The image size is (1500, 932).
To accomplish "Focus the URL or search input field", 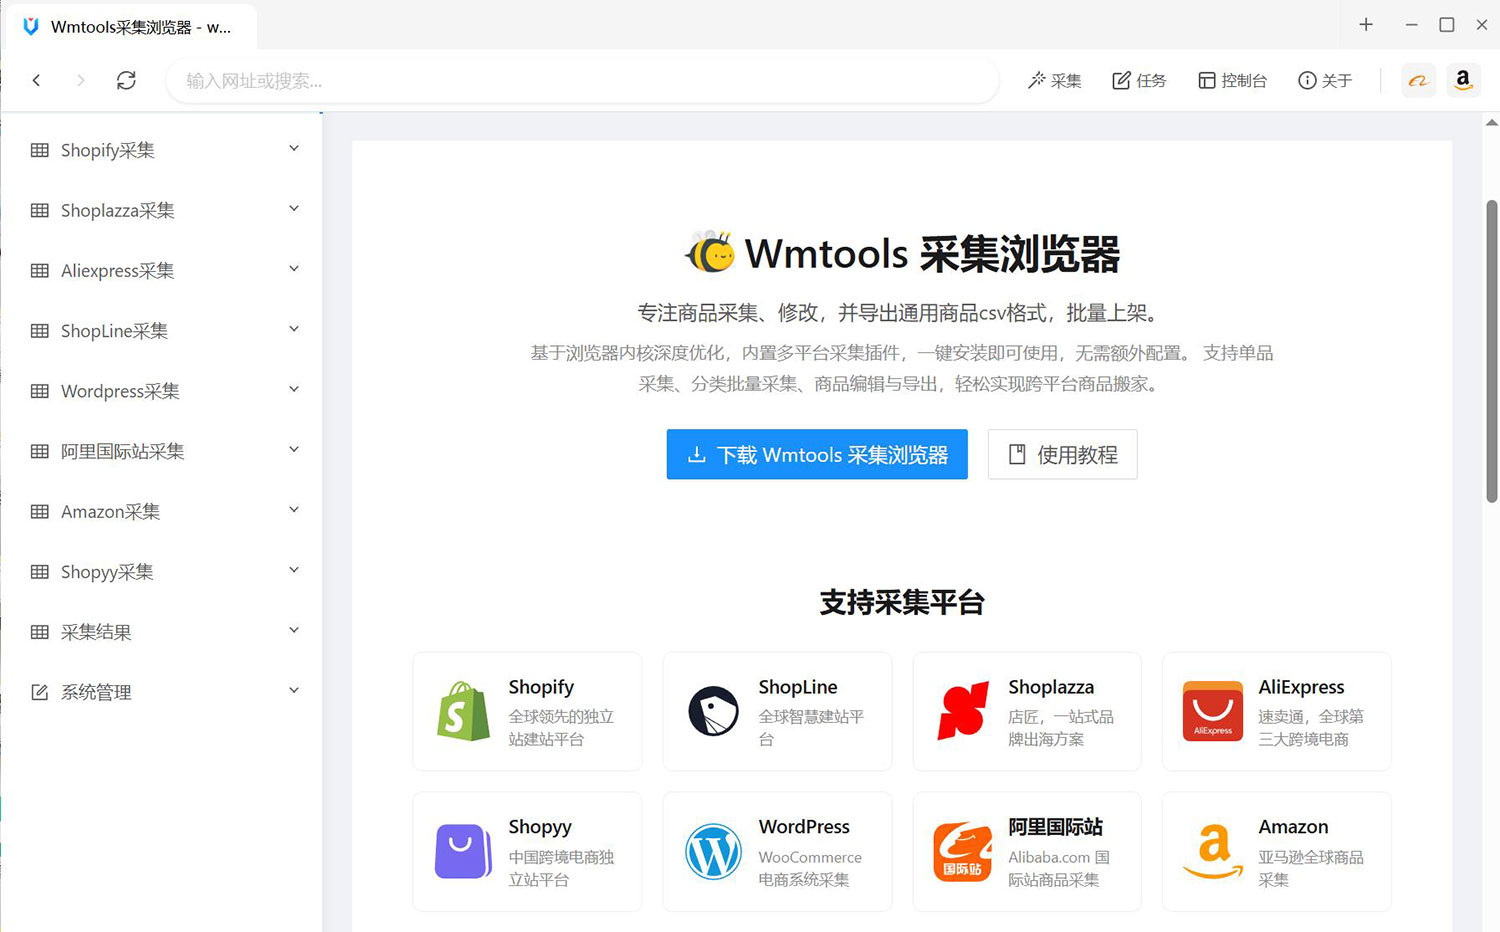I will click(582, 80).
